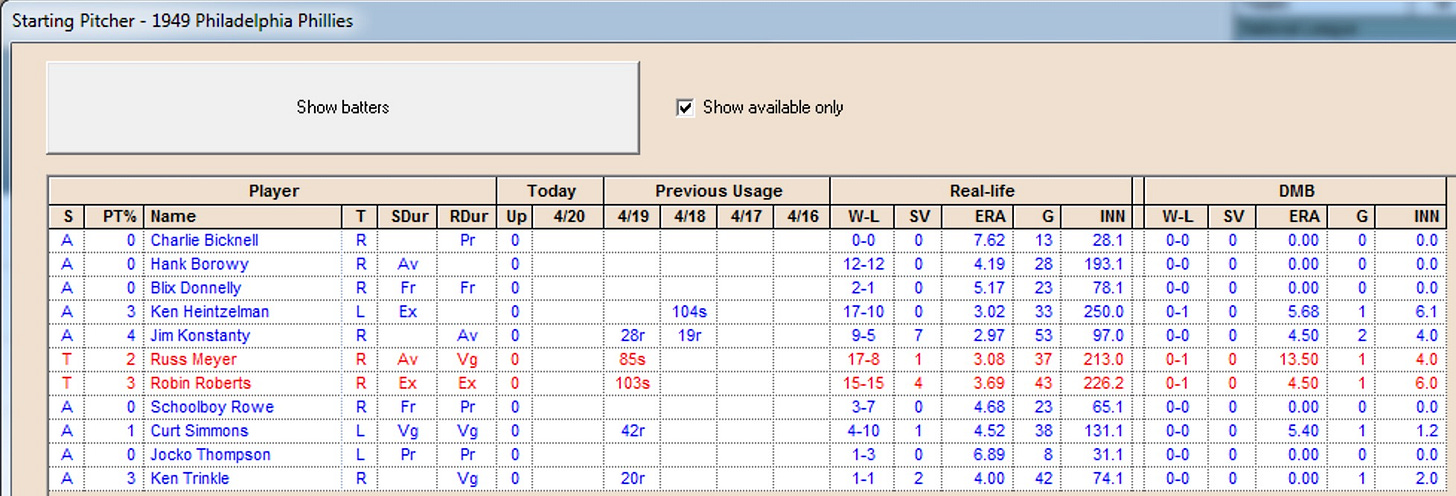Viewport: 1456px width, 496px height.
Task: Click the 4-10 record for Simmons
Action: pyautogui.click(x=862, y=431)
